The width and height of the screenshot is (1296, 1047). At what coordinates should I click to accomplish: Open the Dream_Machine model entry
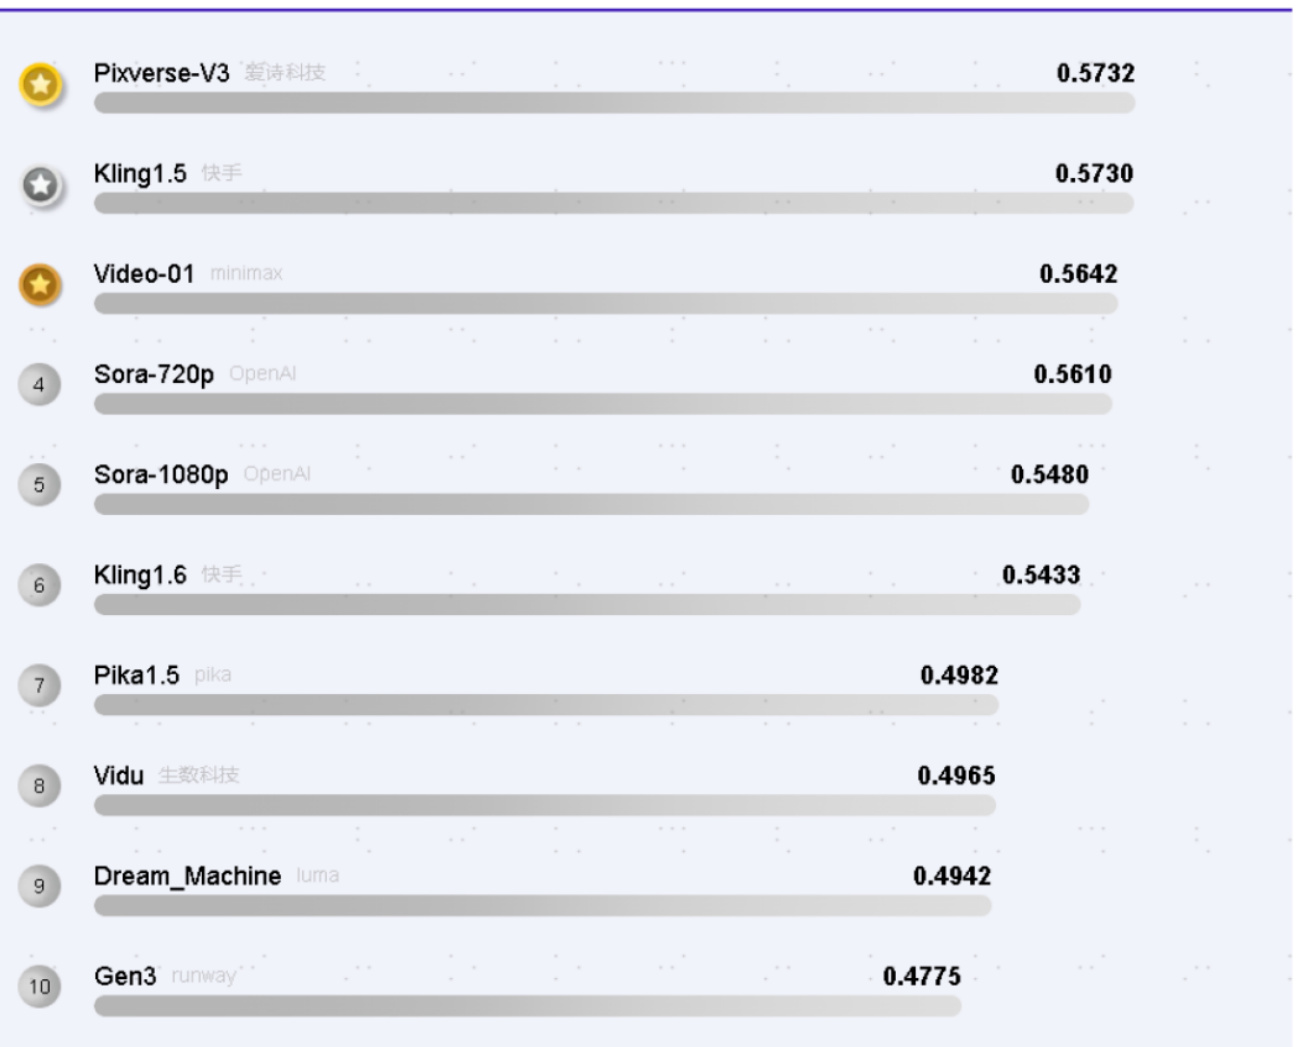point(187,876)
